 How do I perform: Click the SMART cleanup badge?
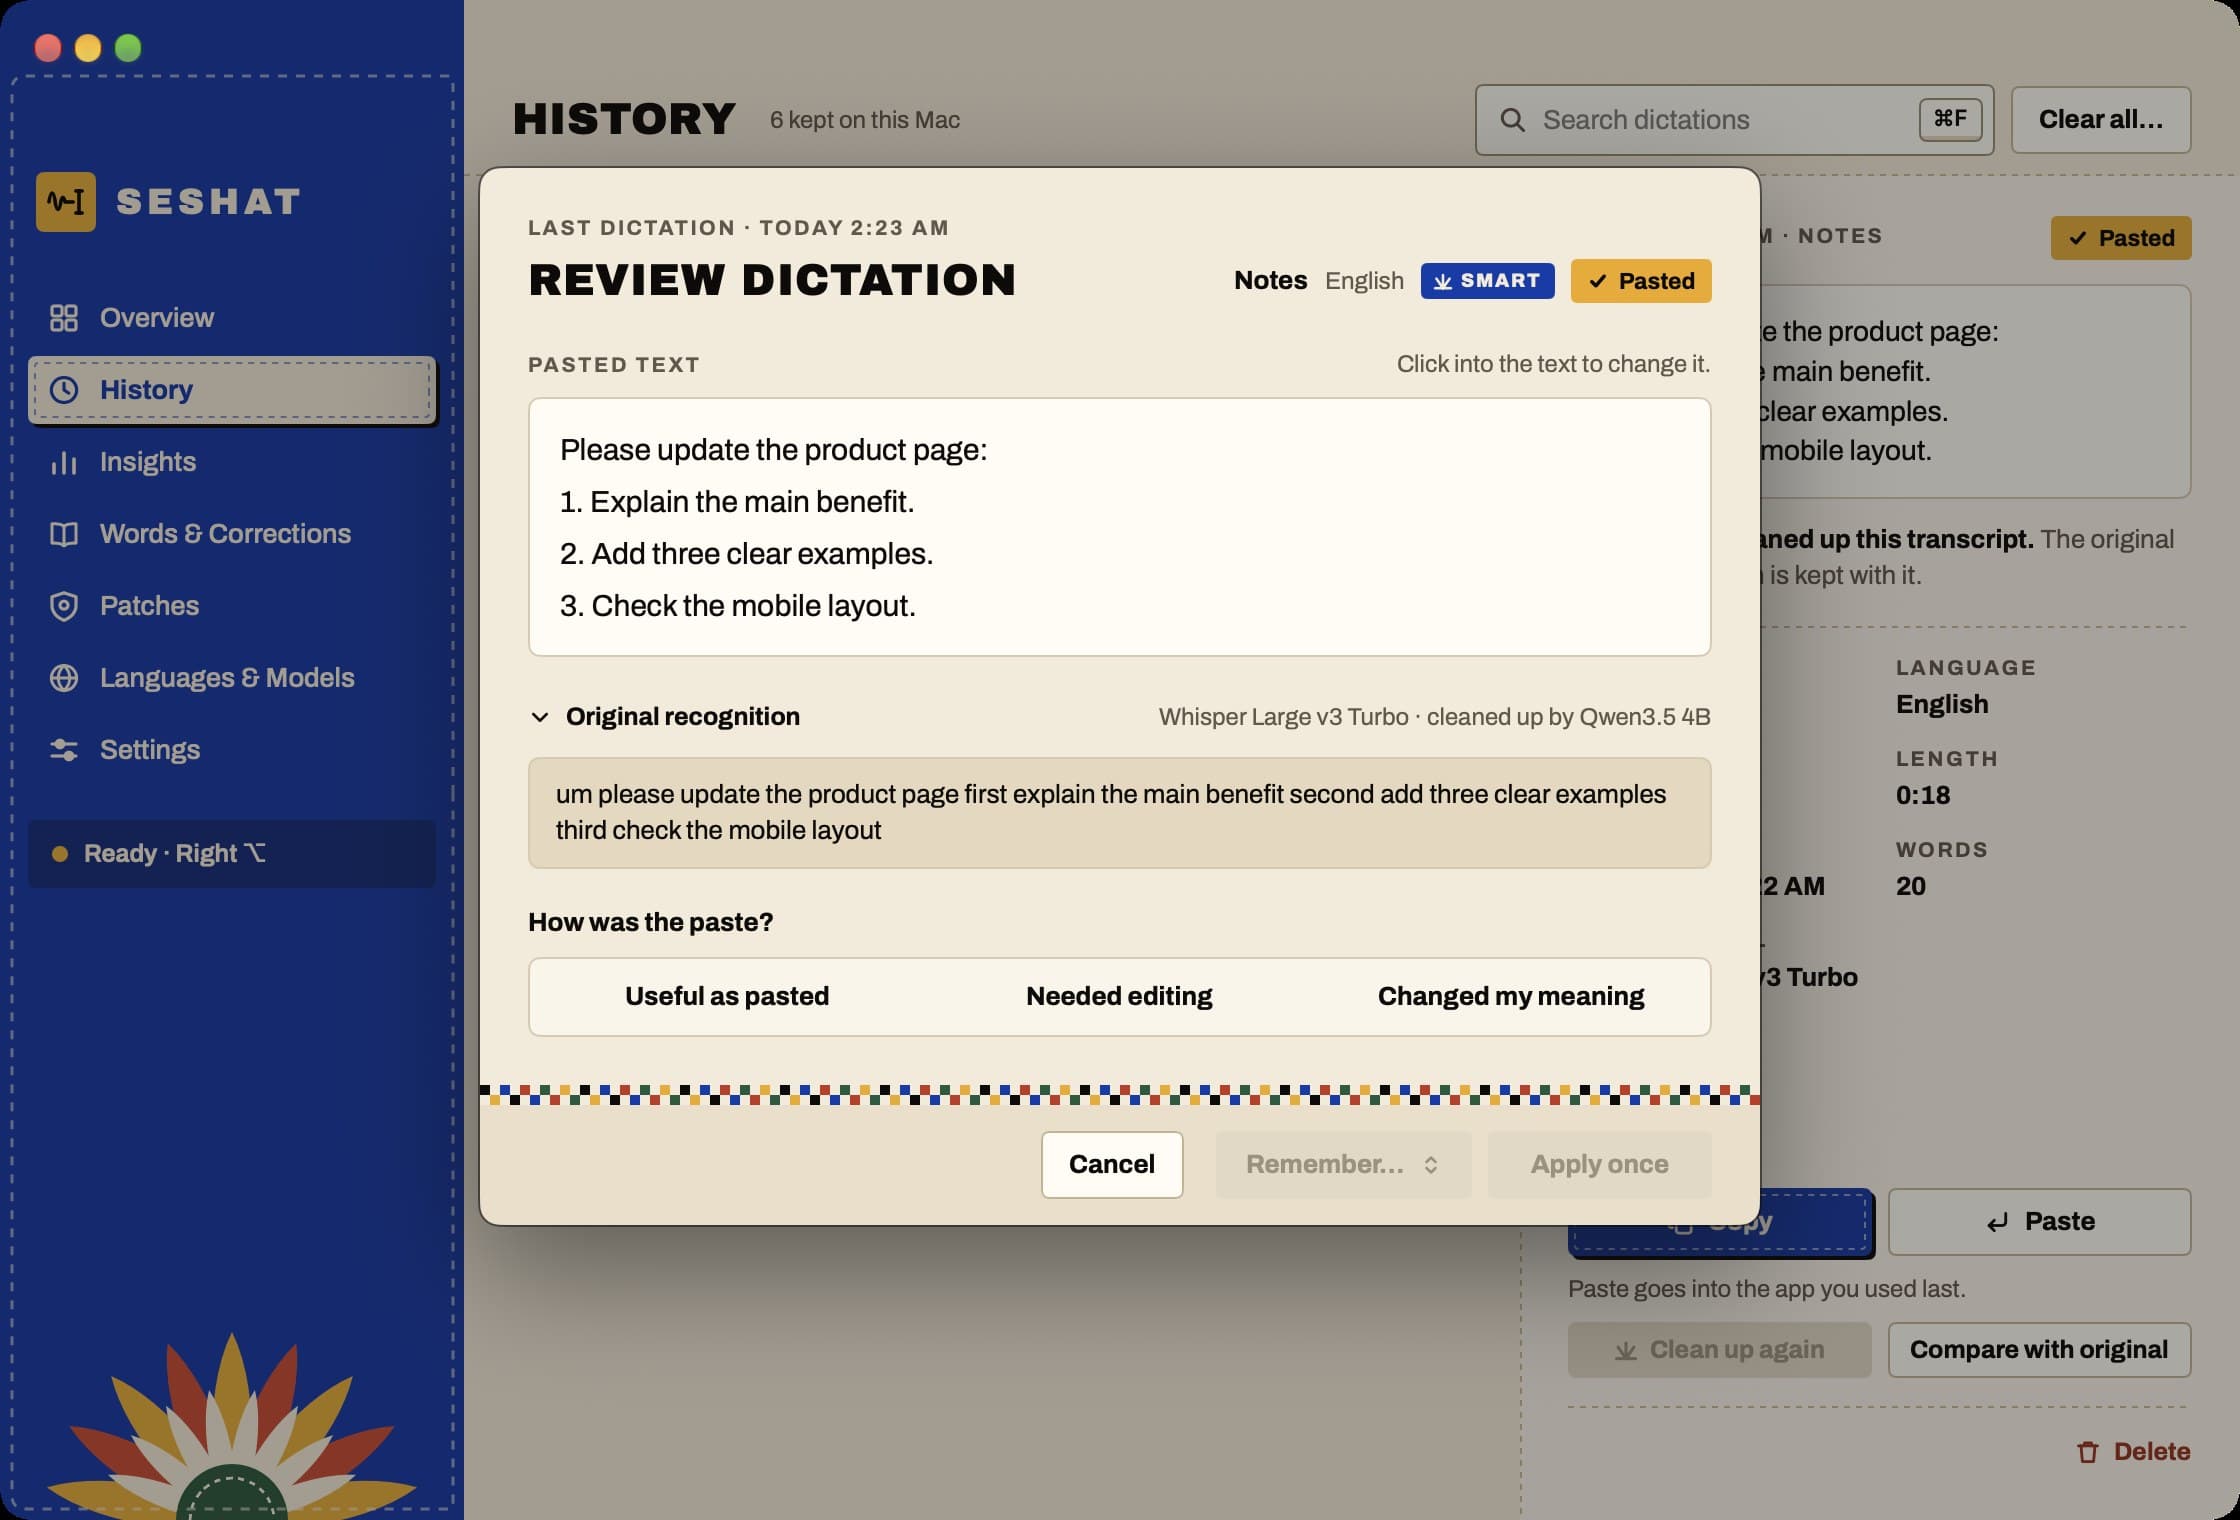coord(1487,281)
